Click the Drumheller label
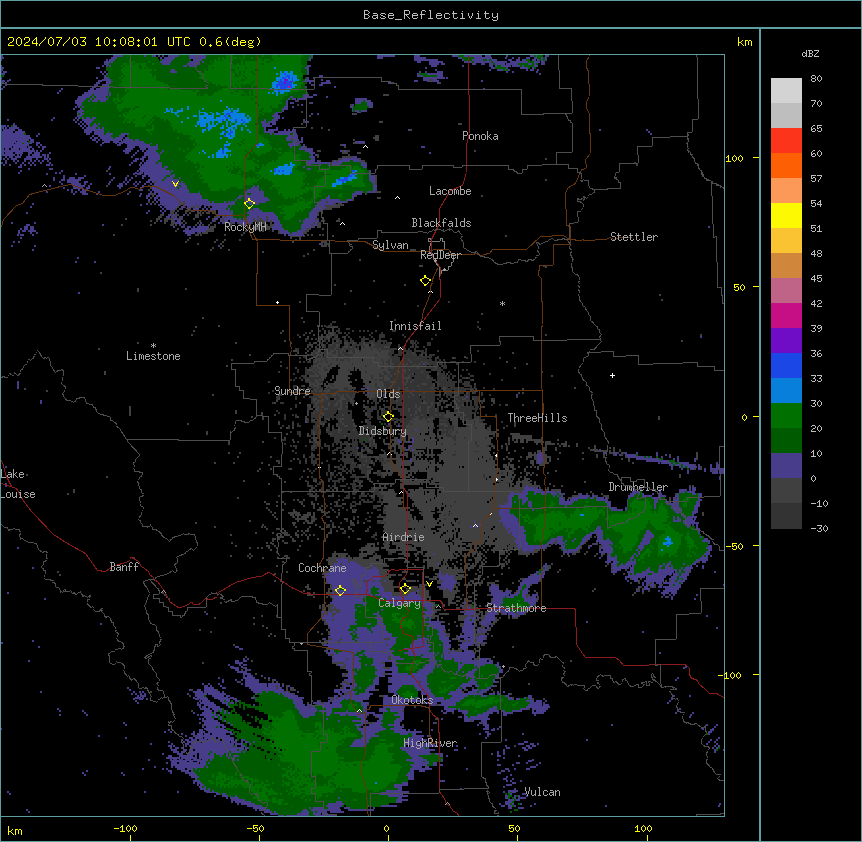 pyautogui.click(x=638, y=487)
